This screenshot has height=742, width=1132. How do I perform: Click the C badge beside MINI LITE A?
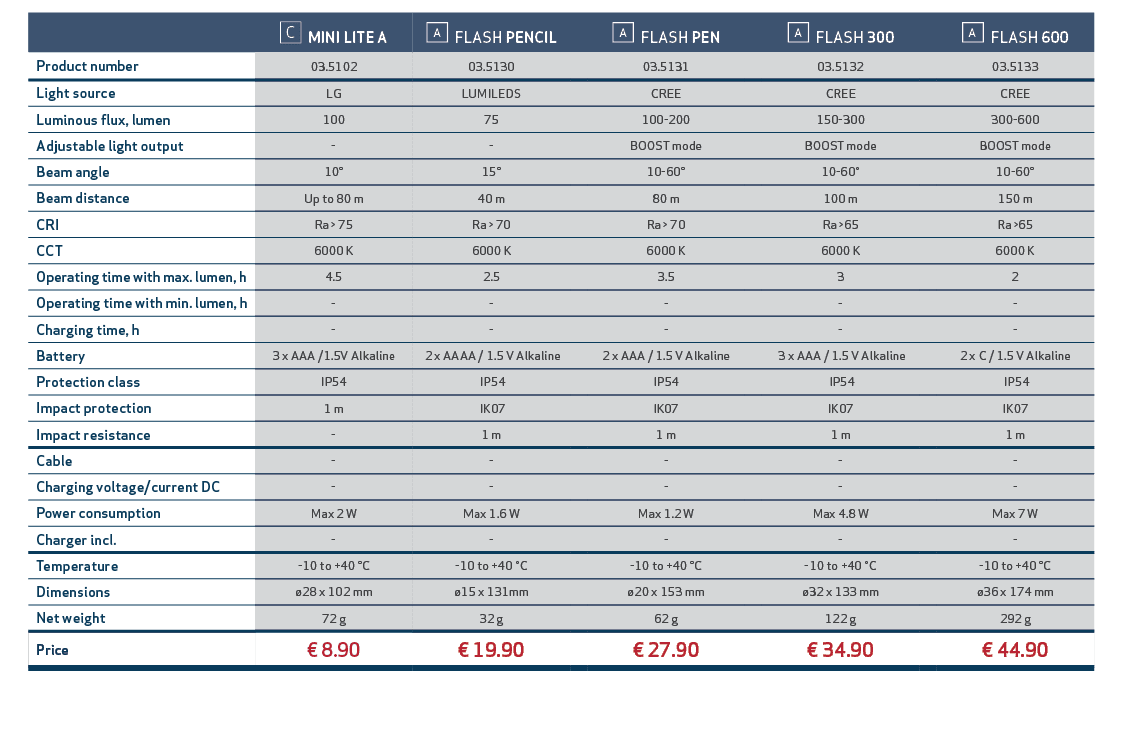tap(290, 33)
